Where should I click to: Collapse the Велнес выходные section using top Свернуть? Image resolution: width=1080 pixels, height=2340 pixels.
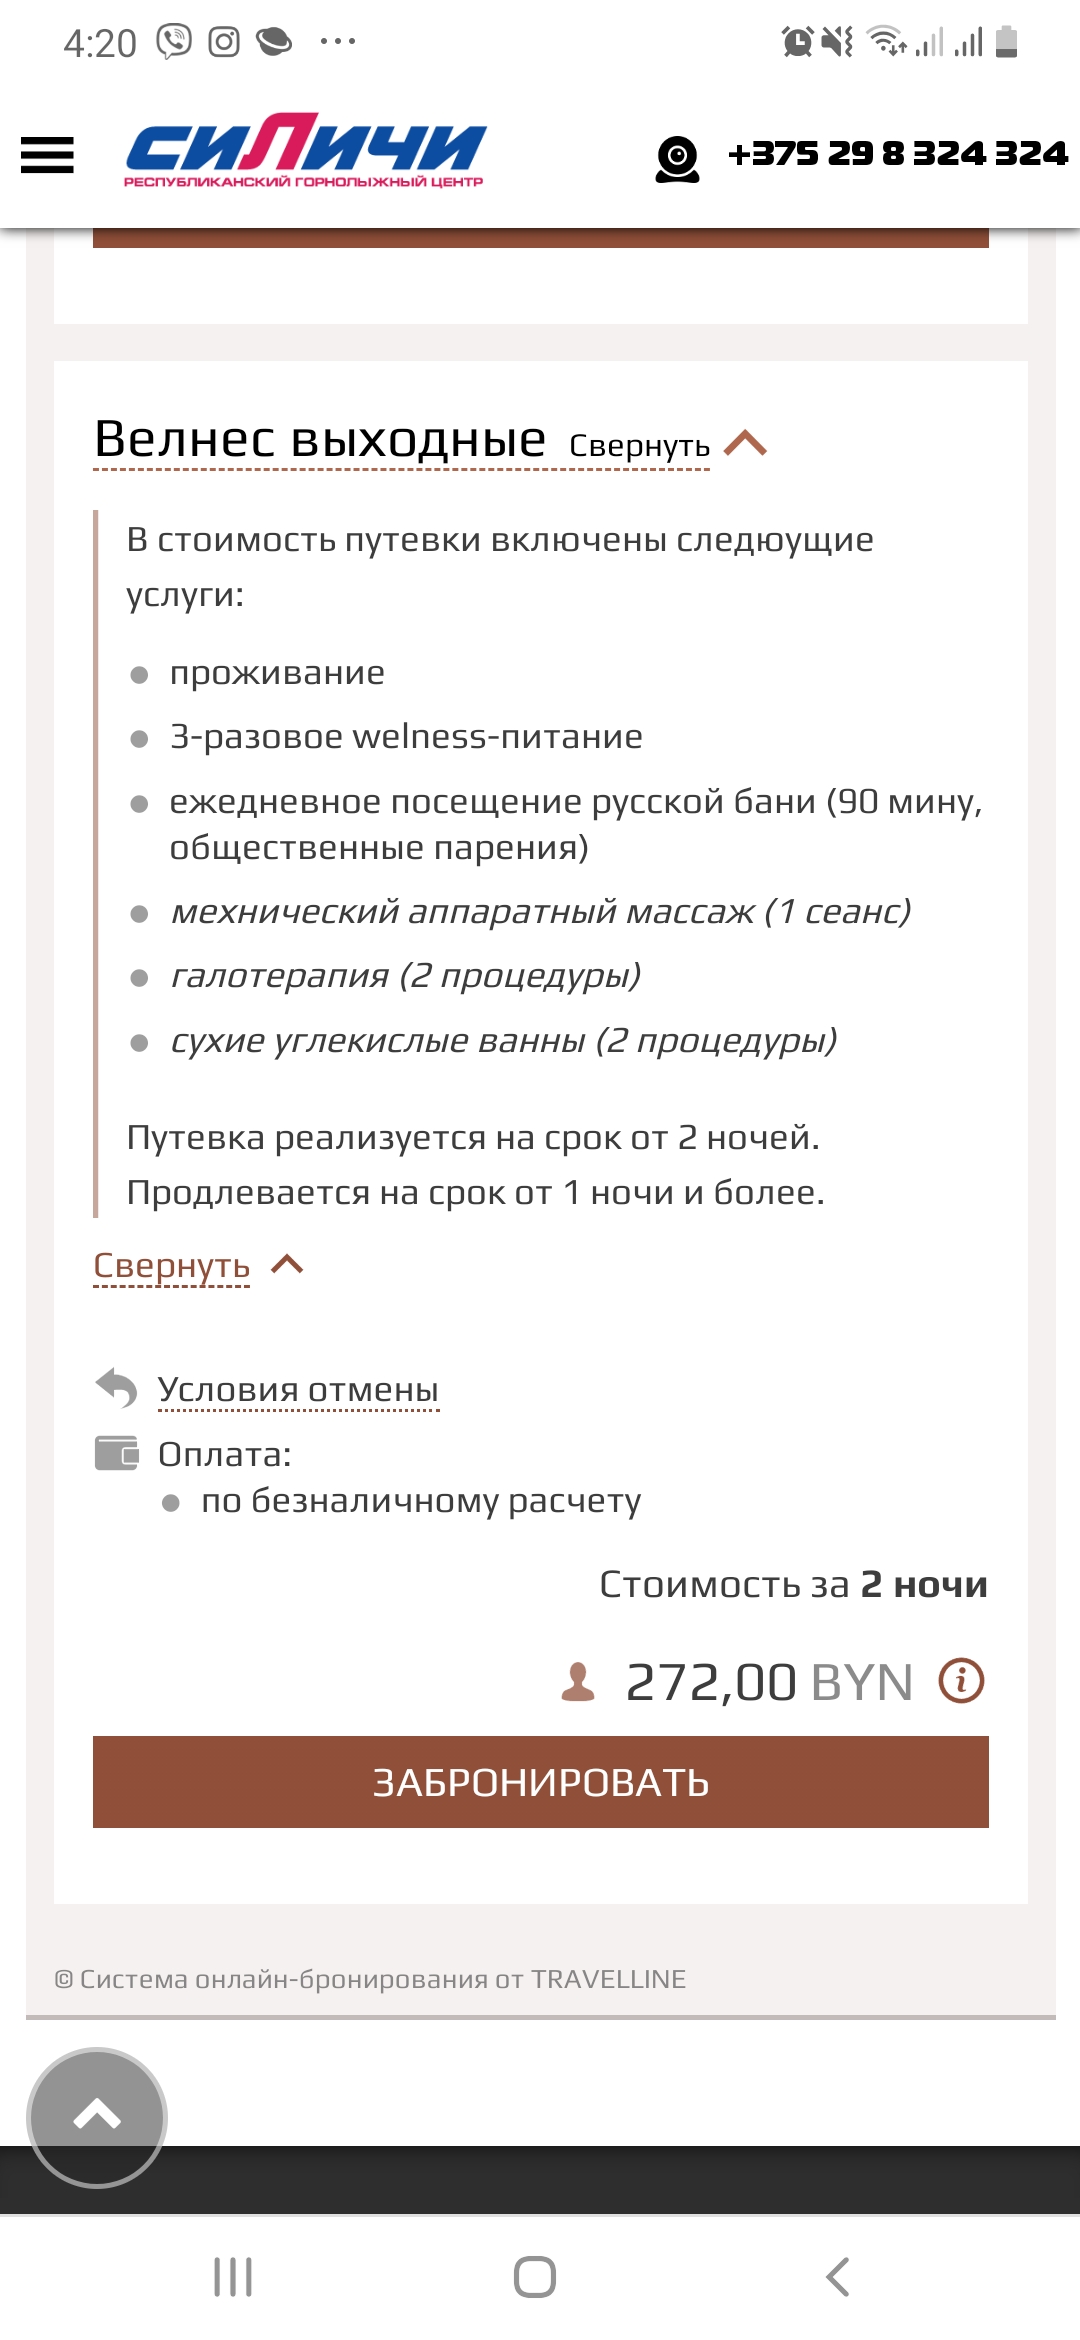coord(639,446)
